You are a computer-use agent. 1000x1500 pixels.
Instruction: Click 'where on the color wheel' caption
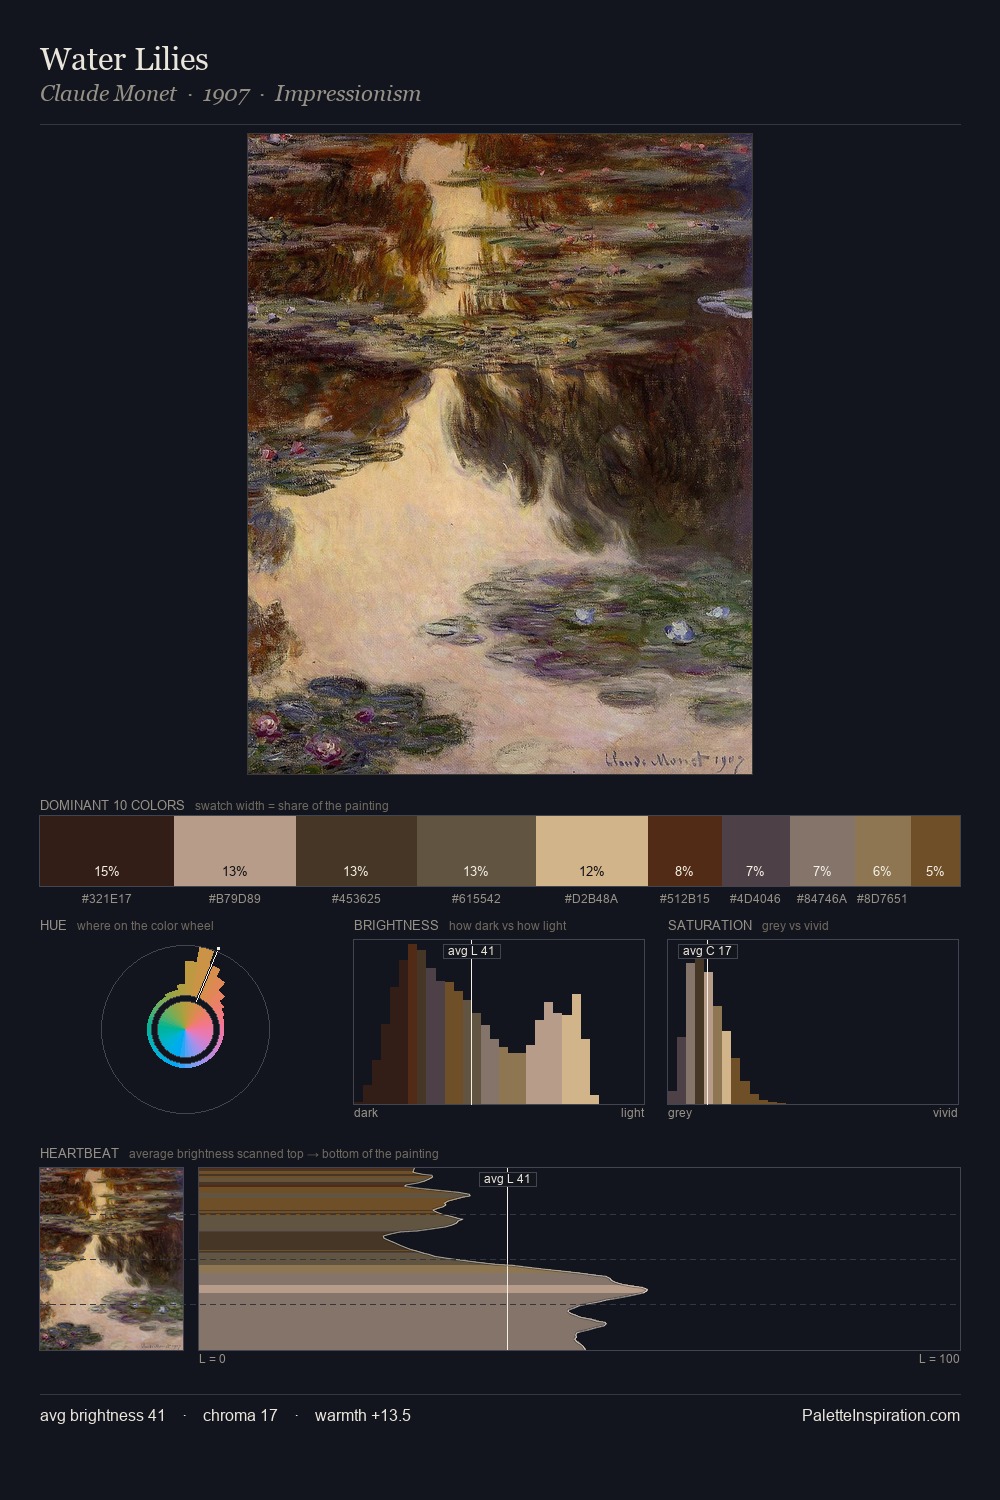[x=145, y=926]
